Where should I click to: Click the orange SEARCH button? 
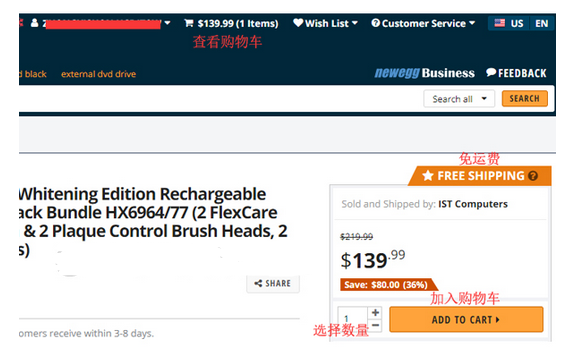coord(524,99)
